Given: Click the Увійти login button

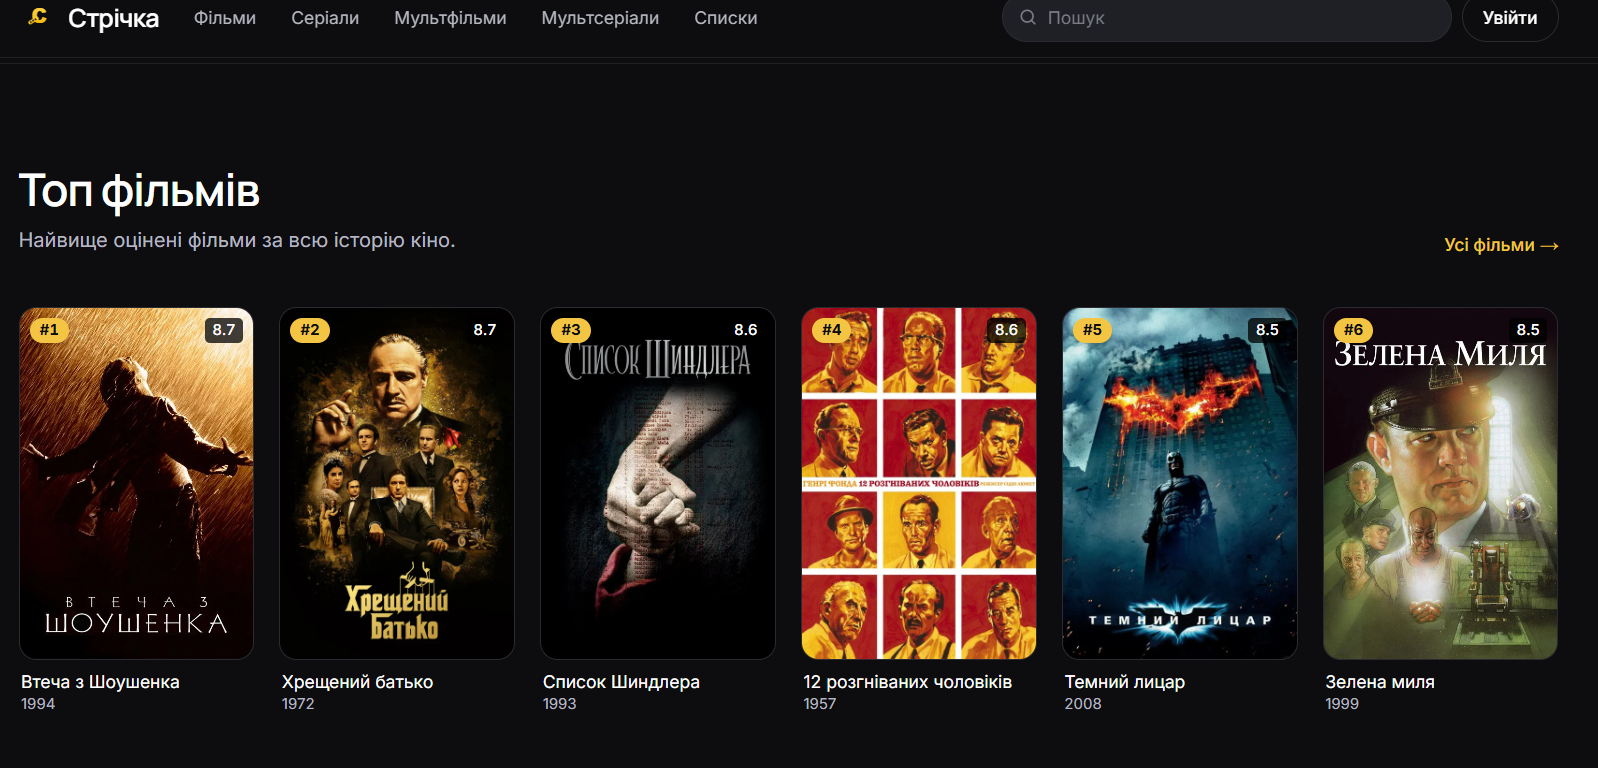Looking at the screenshot, I should point(1510,18).
